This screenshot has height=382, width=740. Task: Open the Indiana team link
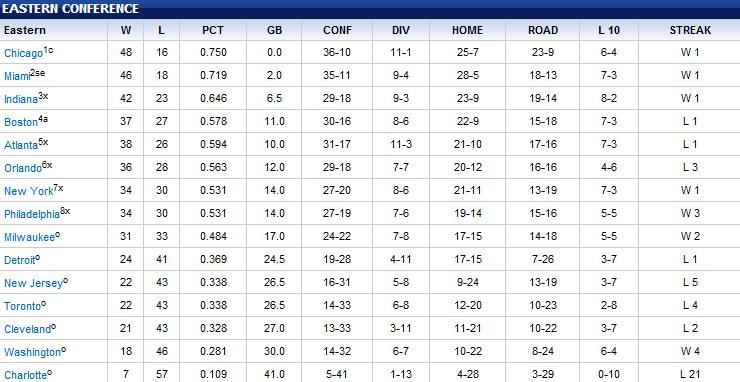(x=21, y=100)
